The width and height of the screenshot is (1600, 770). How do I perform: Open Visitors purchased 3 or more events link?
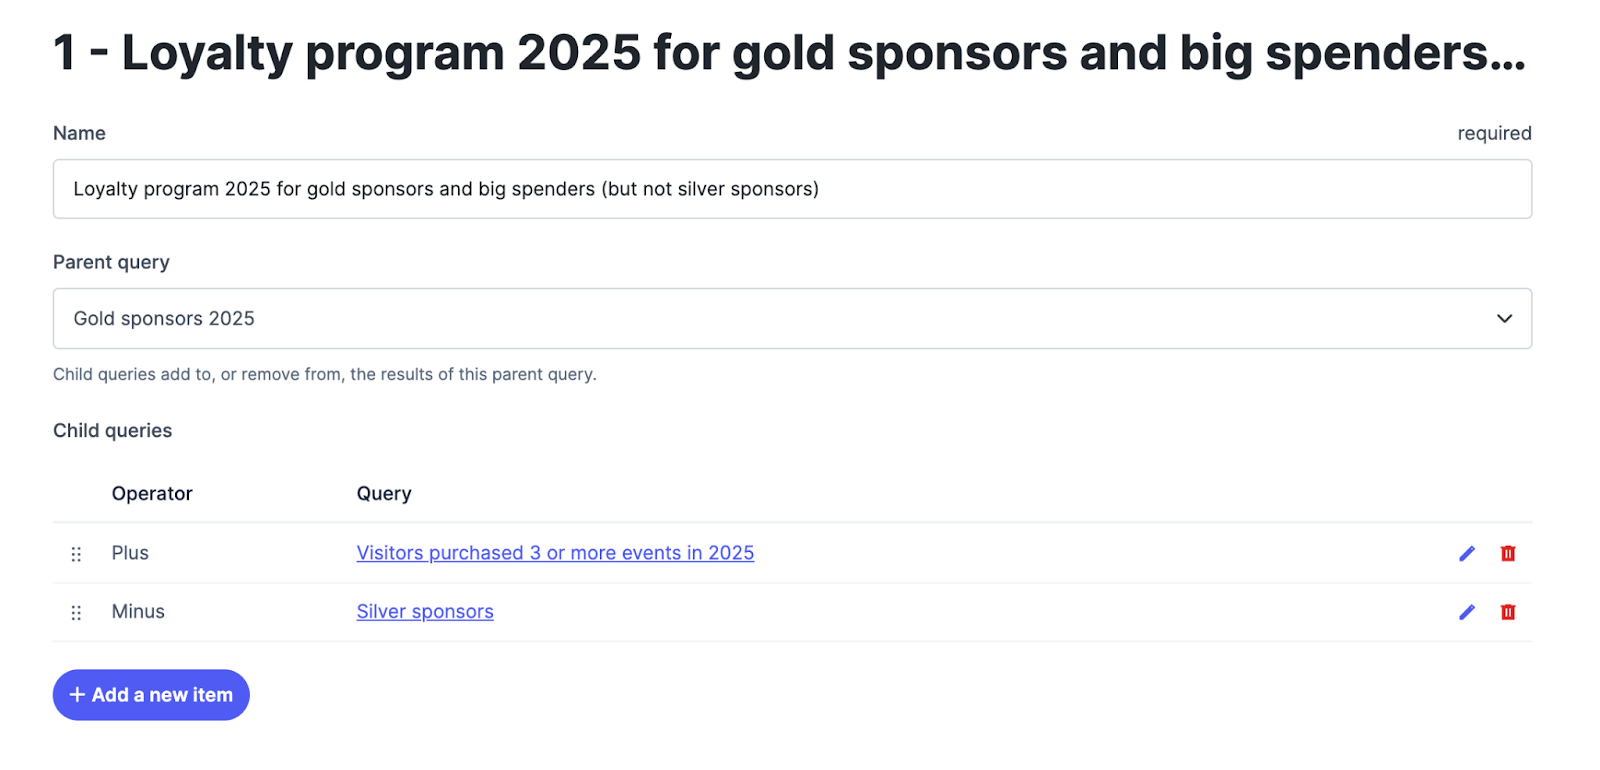pyautogui.click(x=555, y=553)
